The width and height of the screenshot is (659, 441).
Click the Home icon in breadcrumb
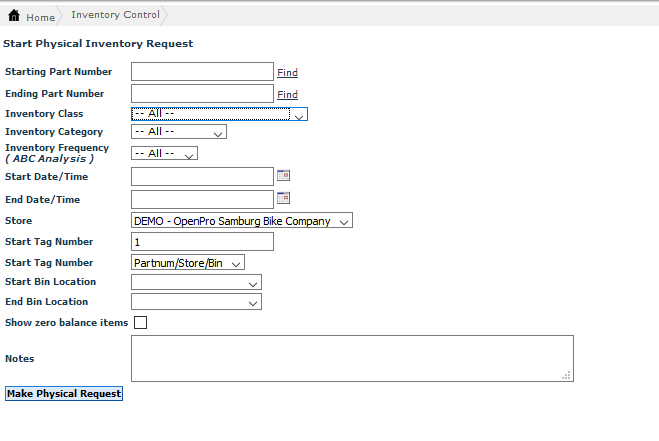14,16
